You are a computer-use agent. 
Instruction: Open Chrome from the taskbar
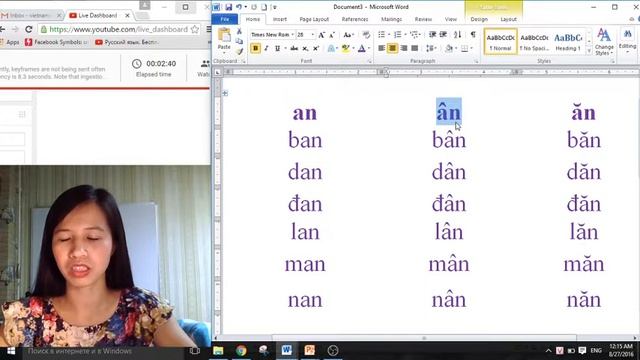pos(241,350)
